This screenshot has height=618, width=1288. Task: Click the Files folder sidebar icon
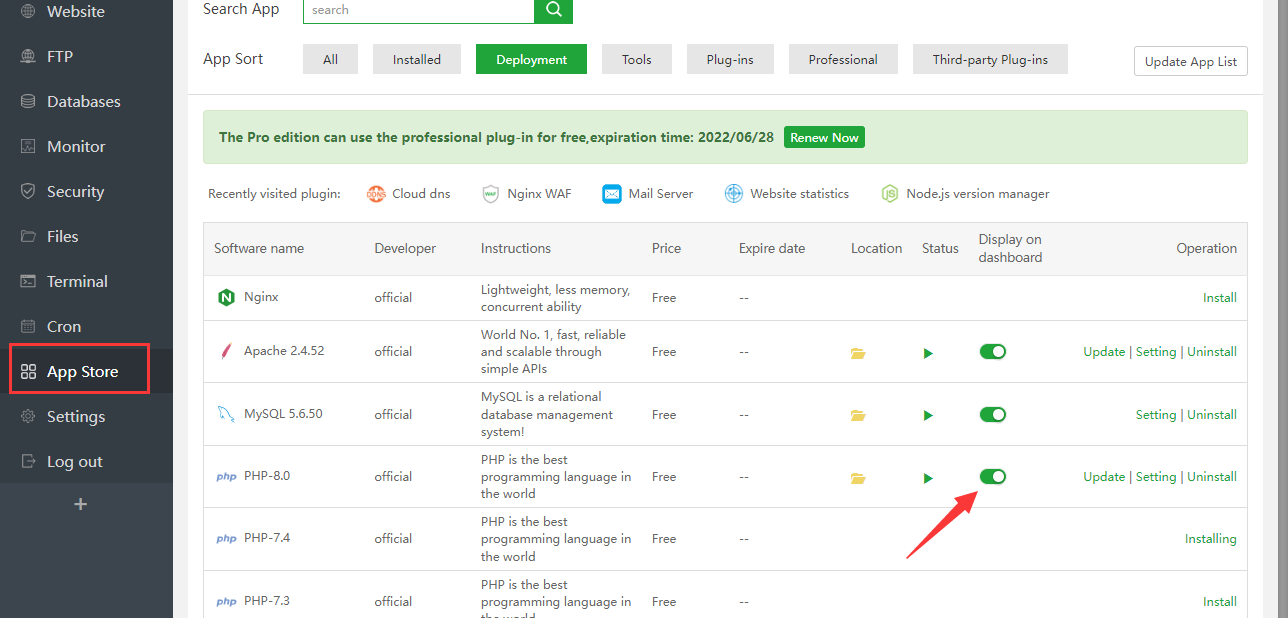coord(28,237)
